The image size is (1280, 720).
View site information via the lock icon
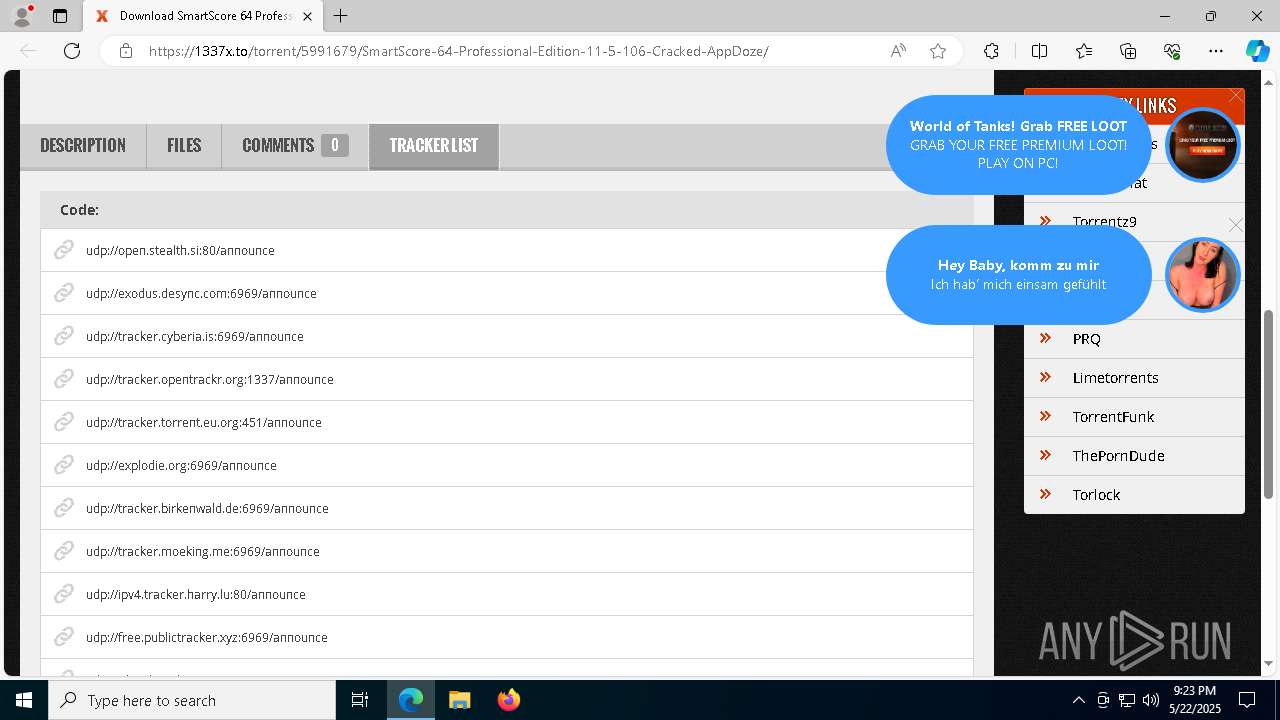[x=126, y=51]
